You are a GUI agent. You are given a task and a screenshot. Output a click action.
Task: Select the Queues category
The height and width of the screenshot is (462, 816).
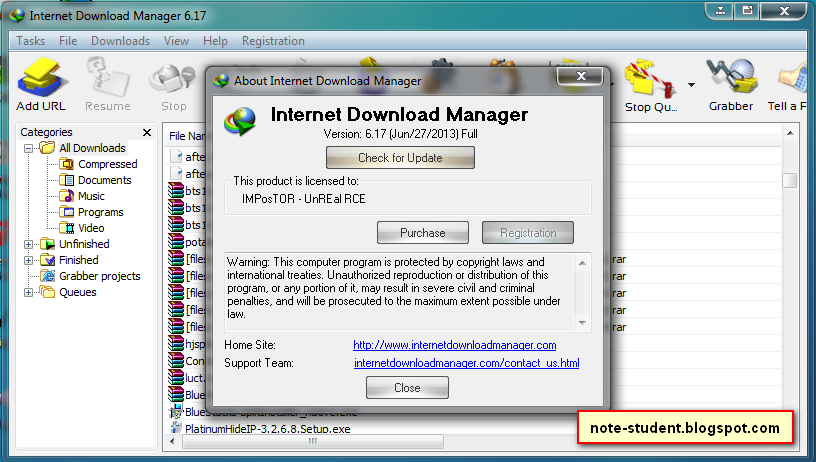click(78, 292)
